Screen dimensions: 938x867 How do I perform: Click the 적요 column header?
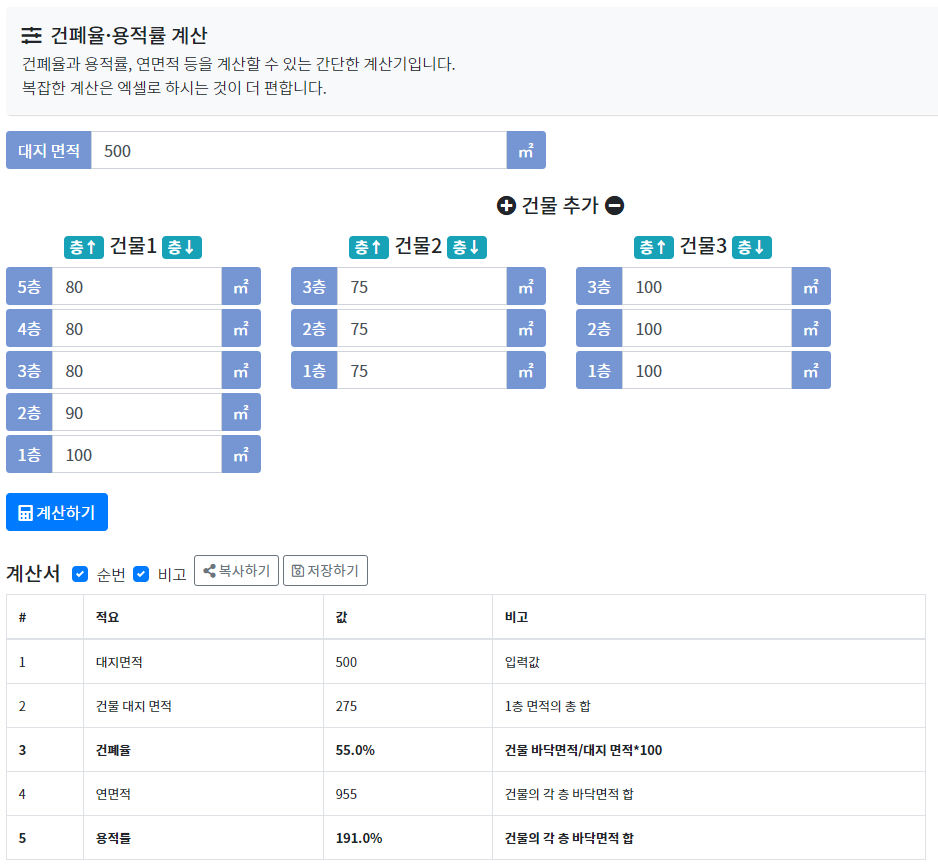pyautogui.click(x=107, y=617)
